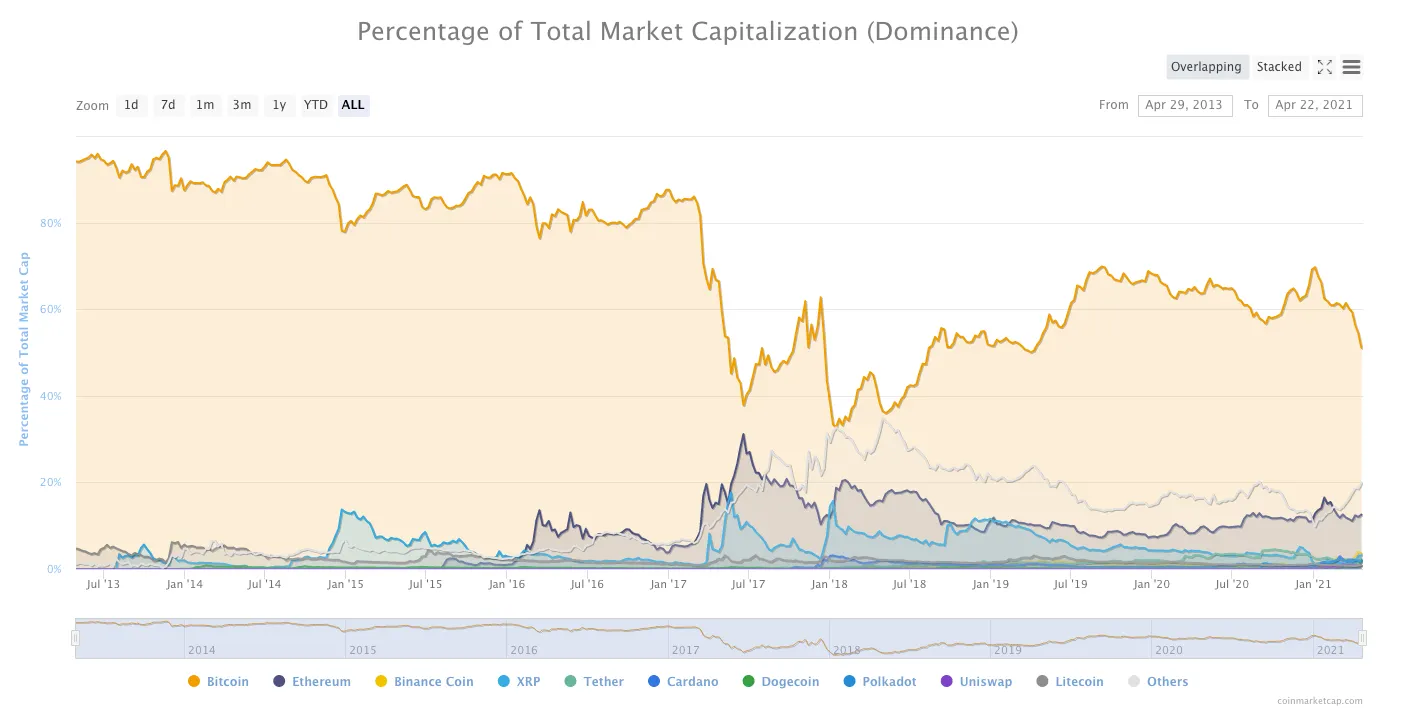
Task: Switch chart to Overlapping mode
Action: [1207, 67]
